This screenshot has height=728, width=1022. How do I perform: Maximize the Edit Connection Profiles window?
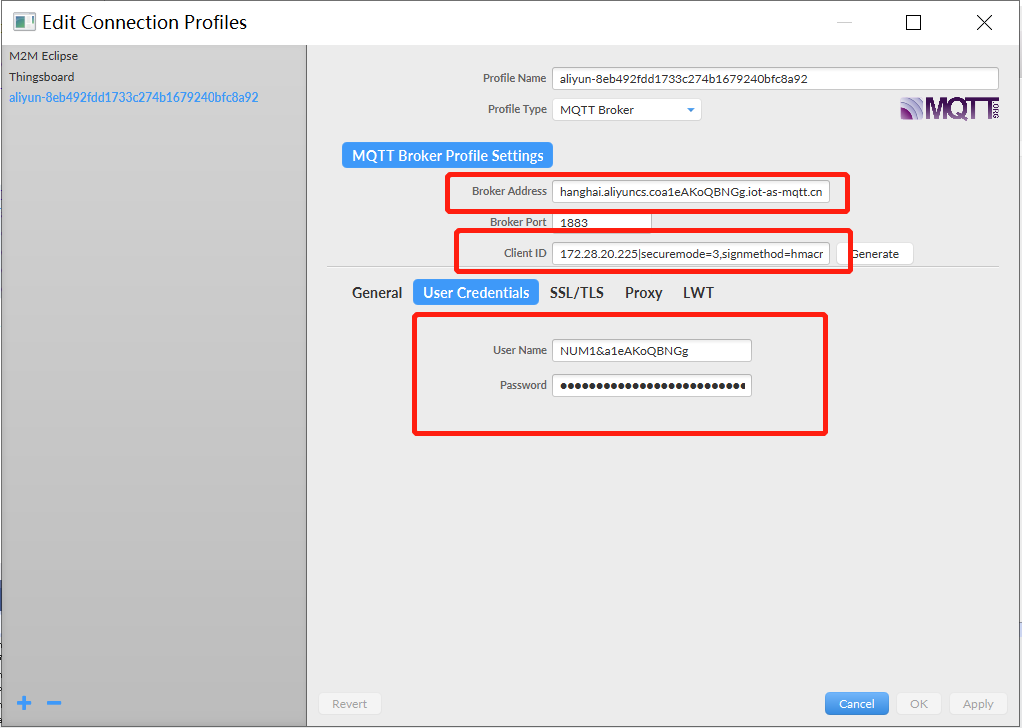pyautogui.click(x=914, y=23)
